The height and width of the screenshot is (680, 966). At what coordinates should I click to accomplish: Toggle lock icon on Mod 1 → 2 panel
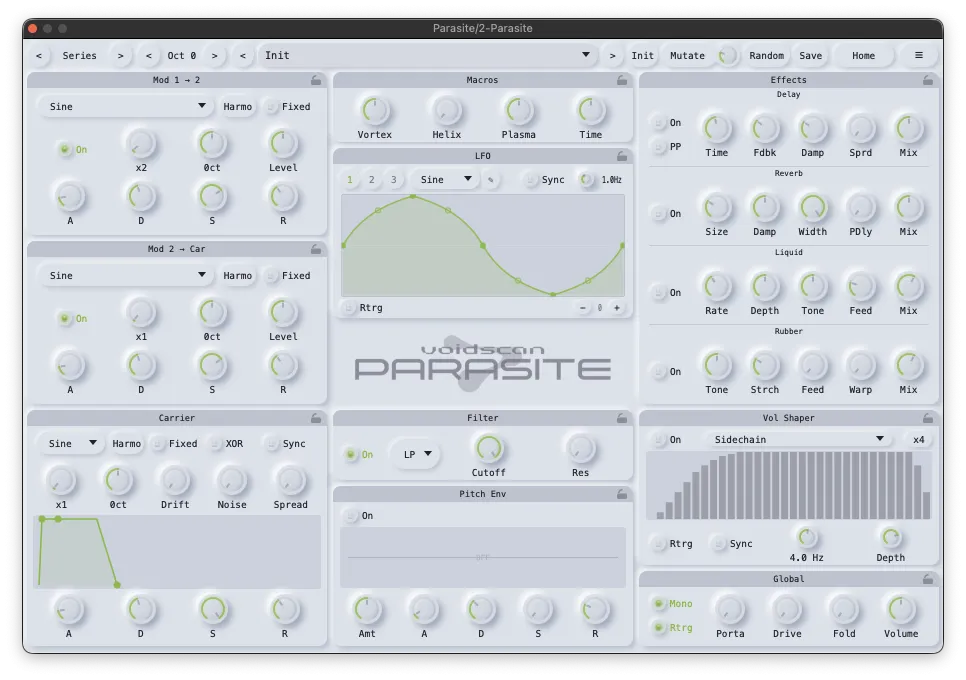coord(315,80)
